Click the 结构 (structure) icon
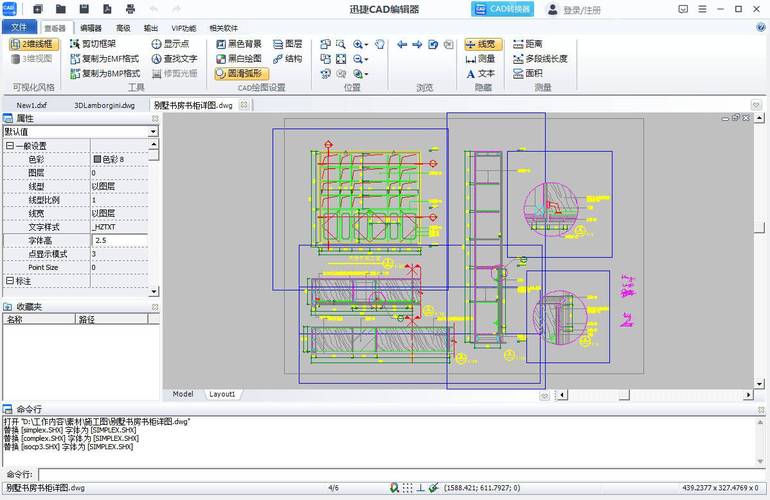This screenshot has height=500, width=770. pyautogui.click(x=277, y=59)
